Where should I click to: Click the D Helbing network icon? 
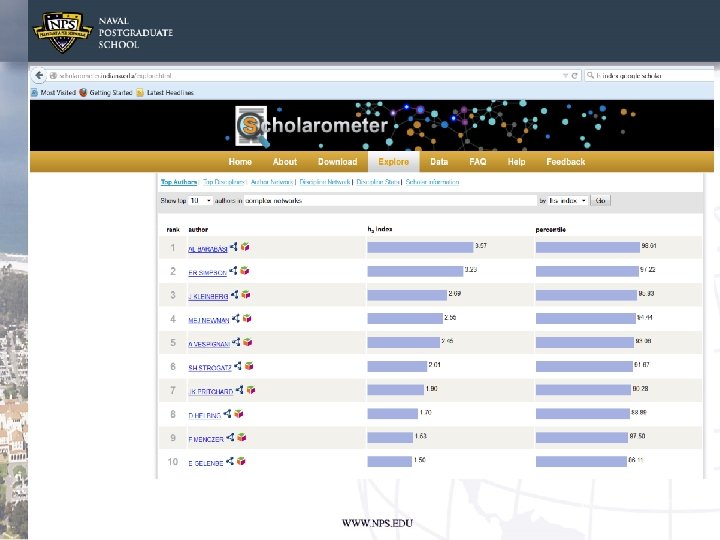tap(227, 414)
